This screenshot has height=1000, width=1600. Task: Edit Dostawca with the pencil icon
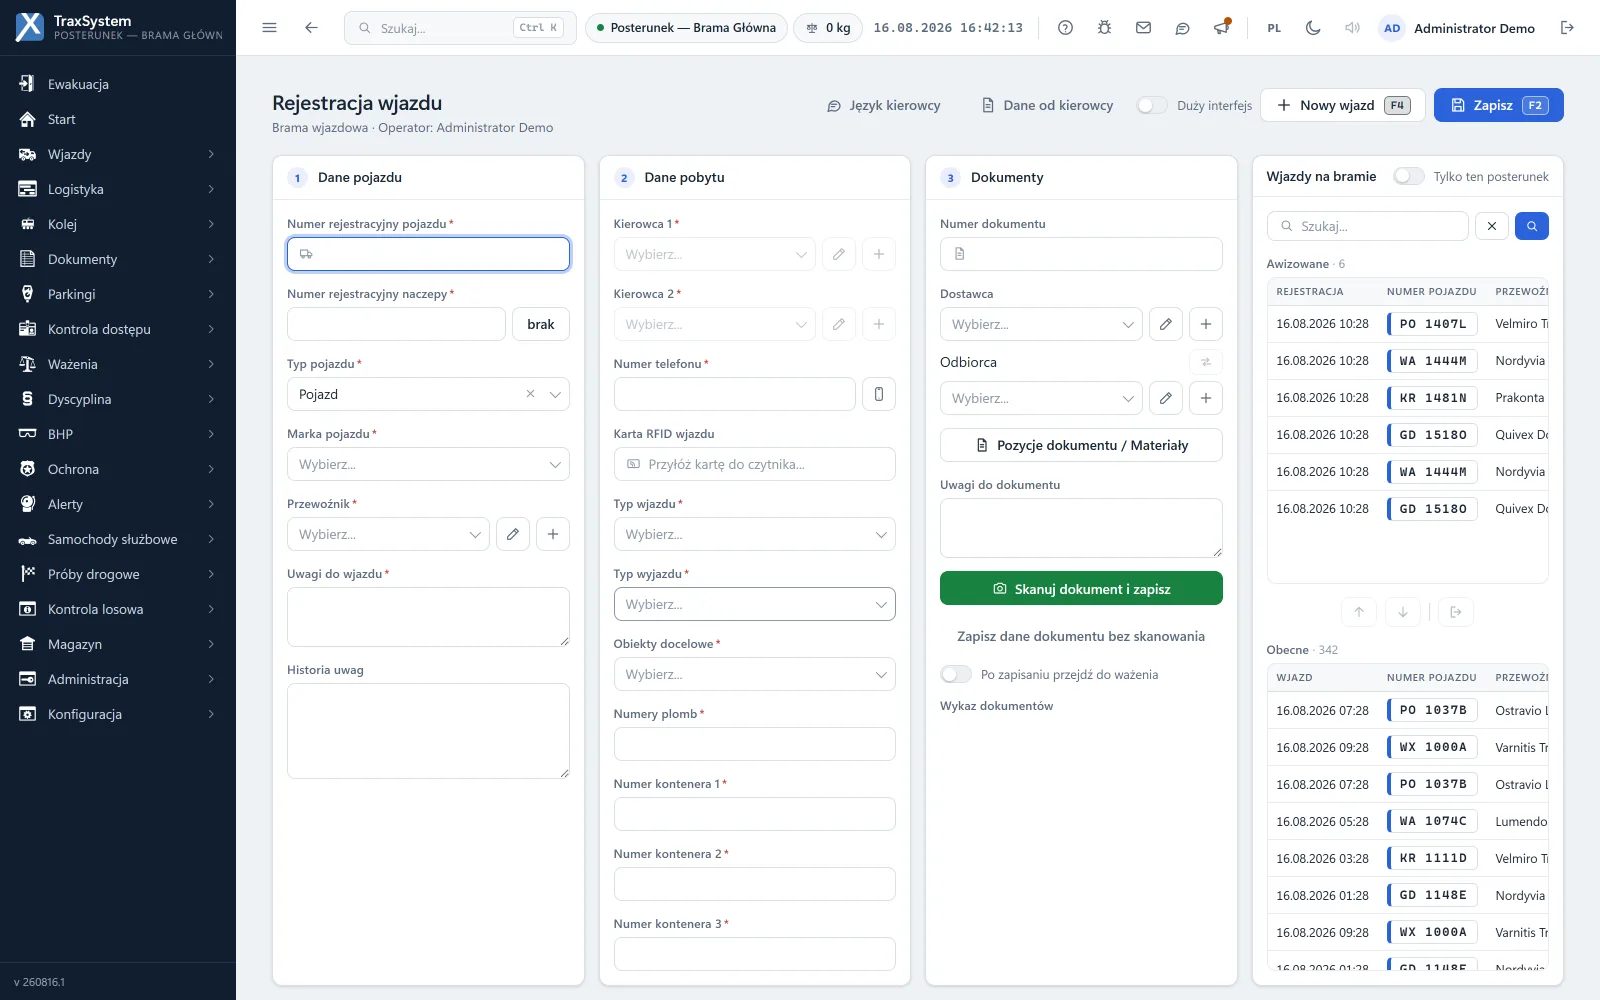(x=1166, y=324)
